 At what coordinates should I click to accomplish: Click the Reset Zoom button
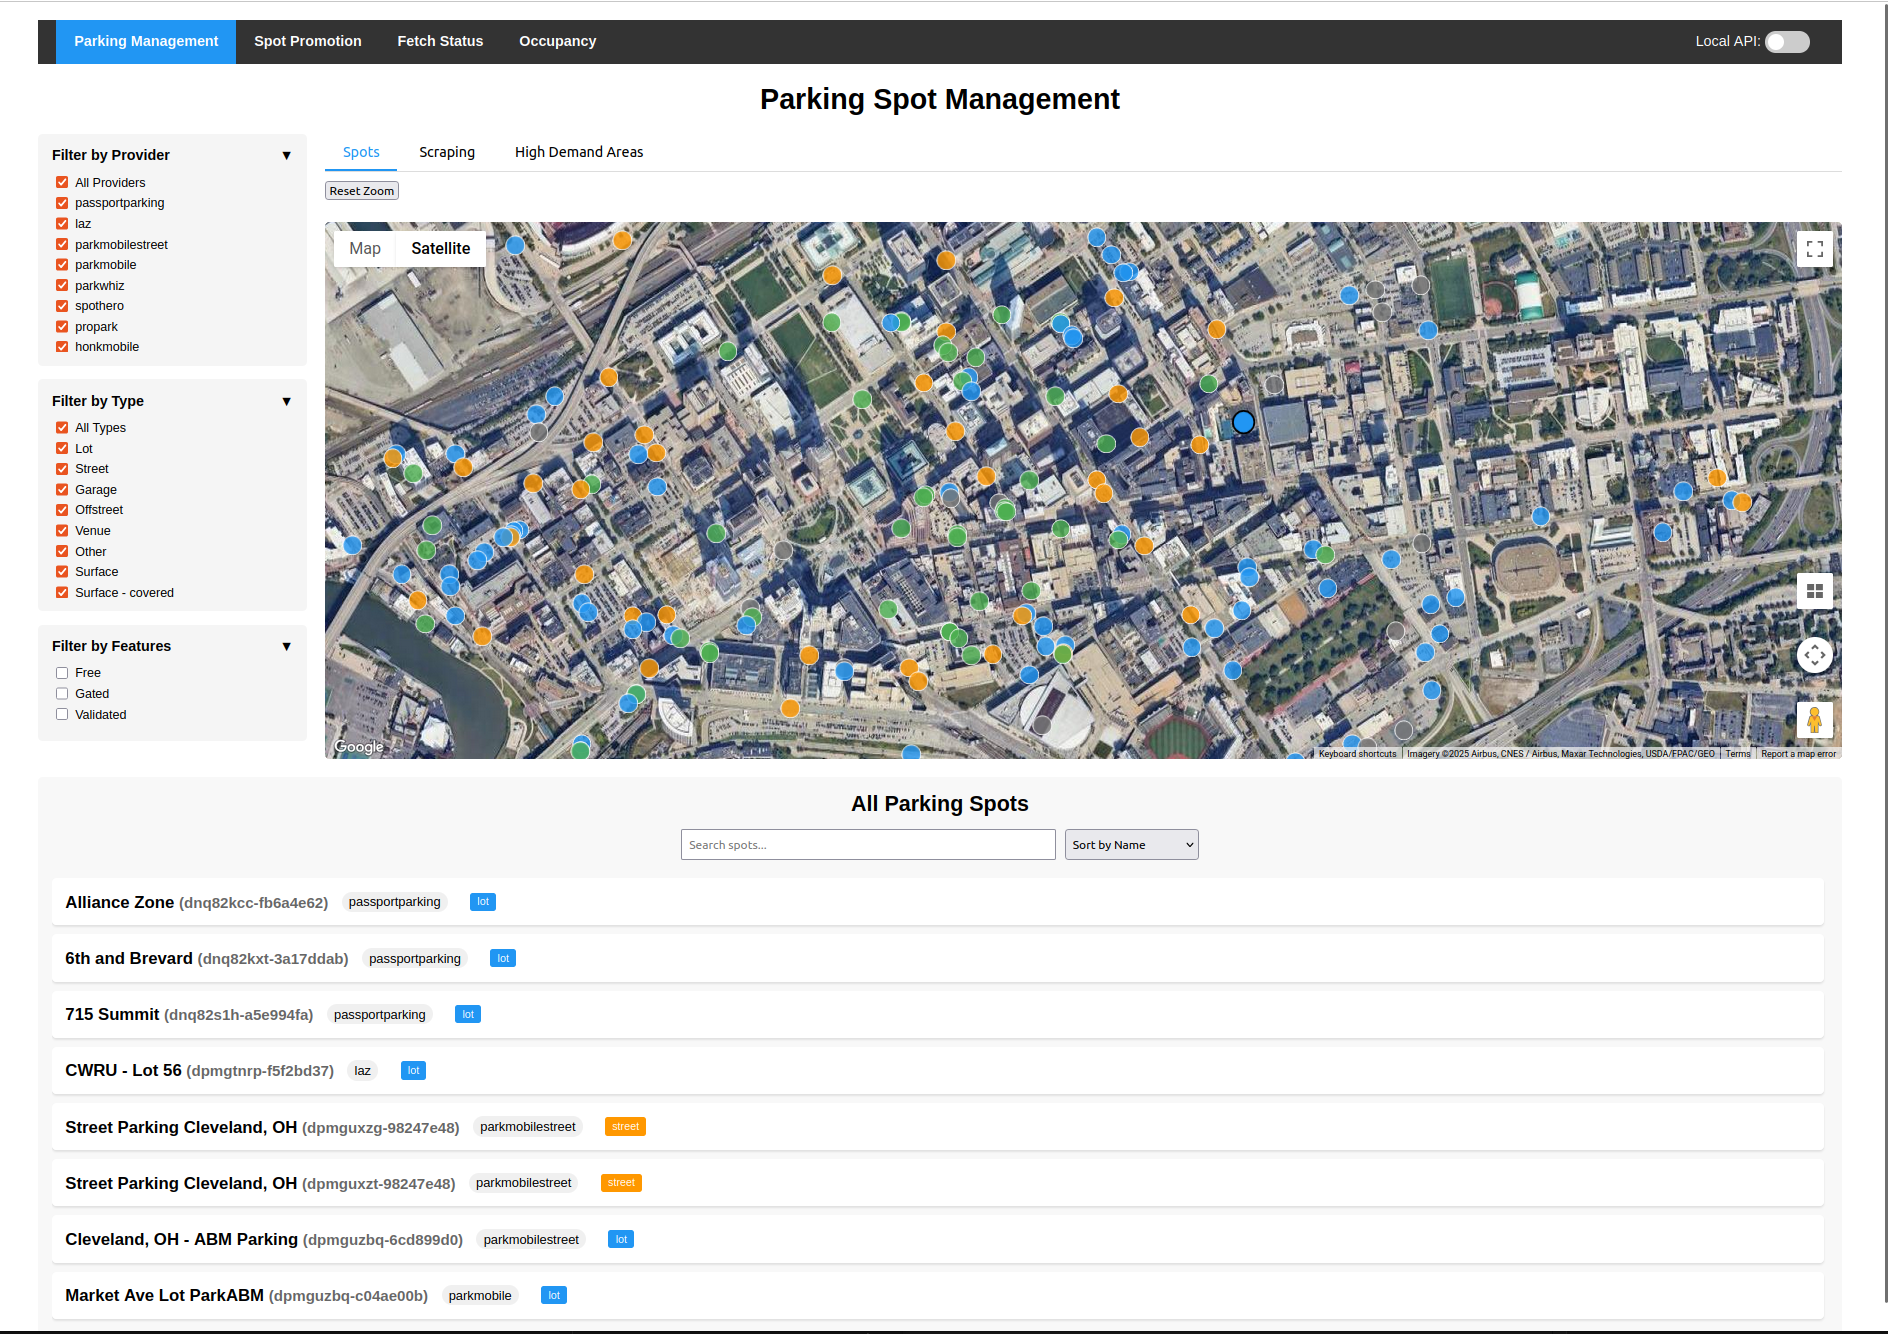pyautogui.click(x=361, y=190)
